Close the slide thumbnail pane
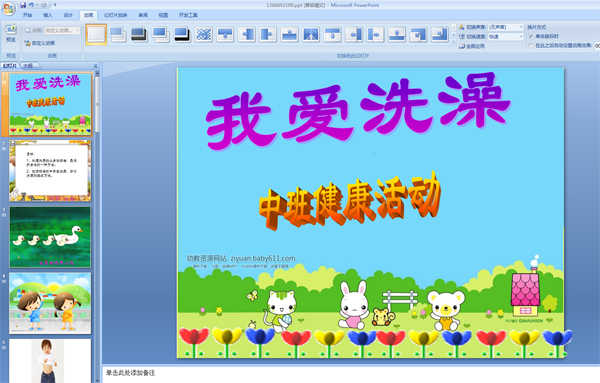Viewport: 600px width, 383px height. (96, 66)
